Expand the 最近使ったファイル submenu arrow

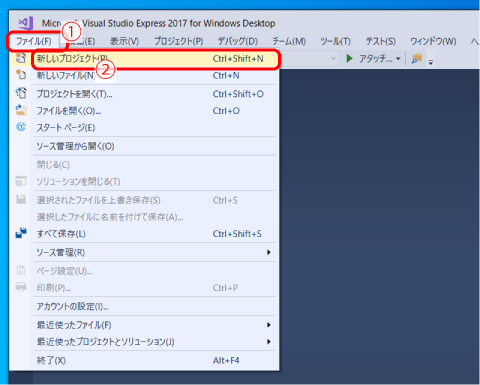[x=269, y=325]
